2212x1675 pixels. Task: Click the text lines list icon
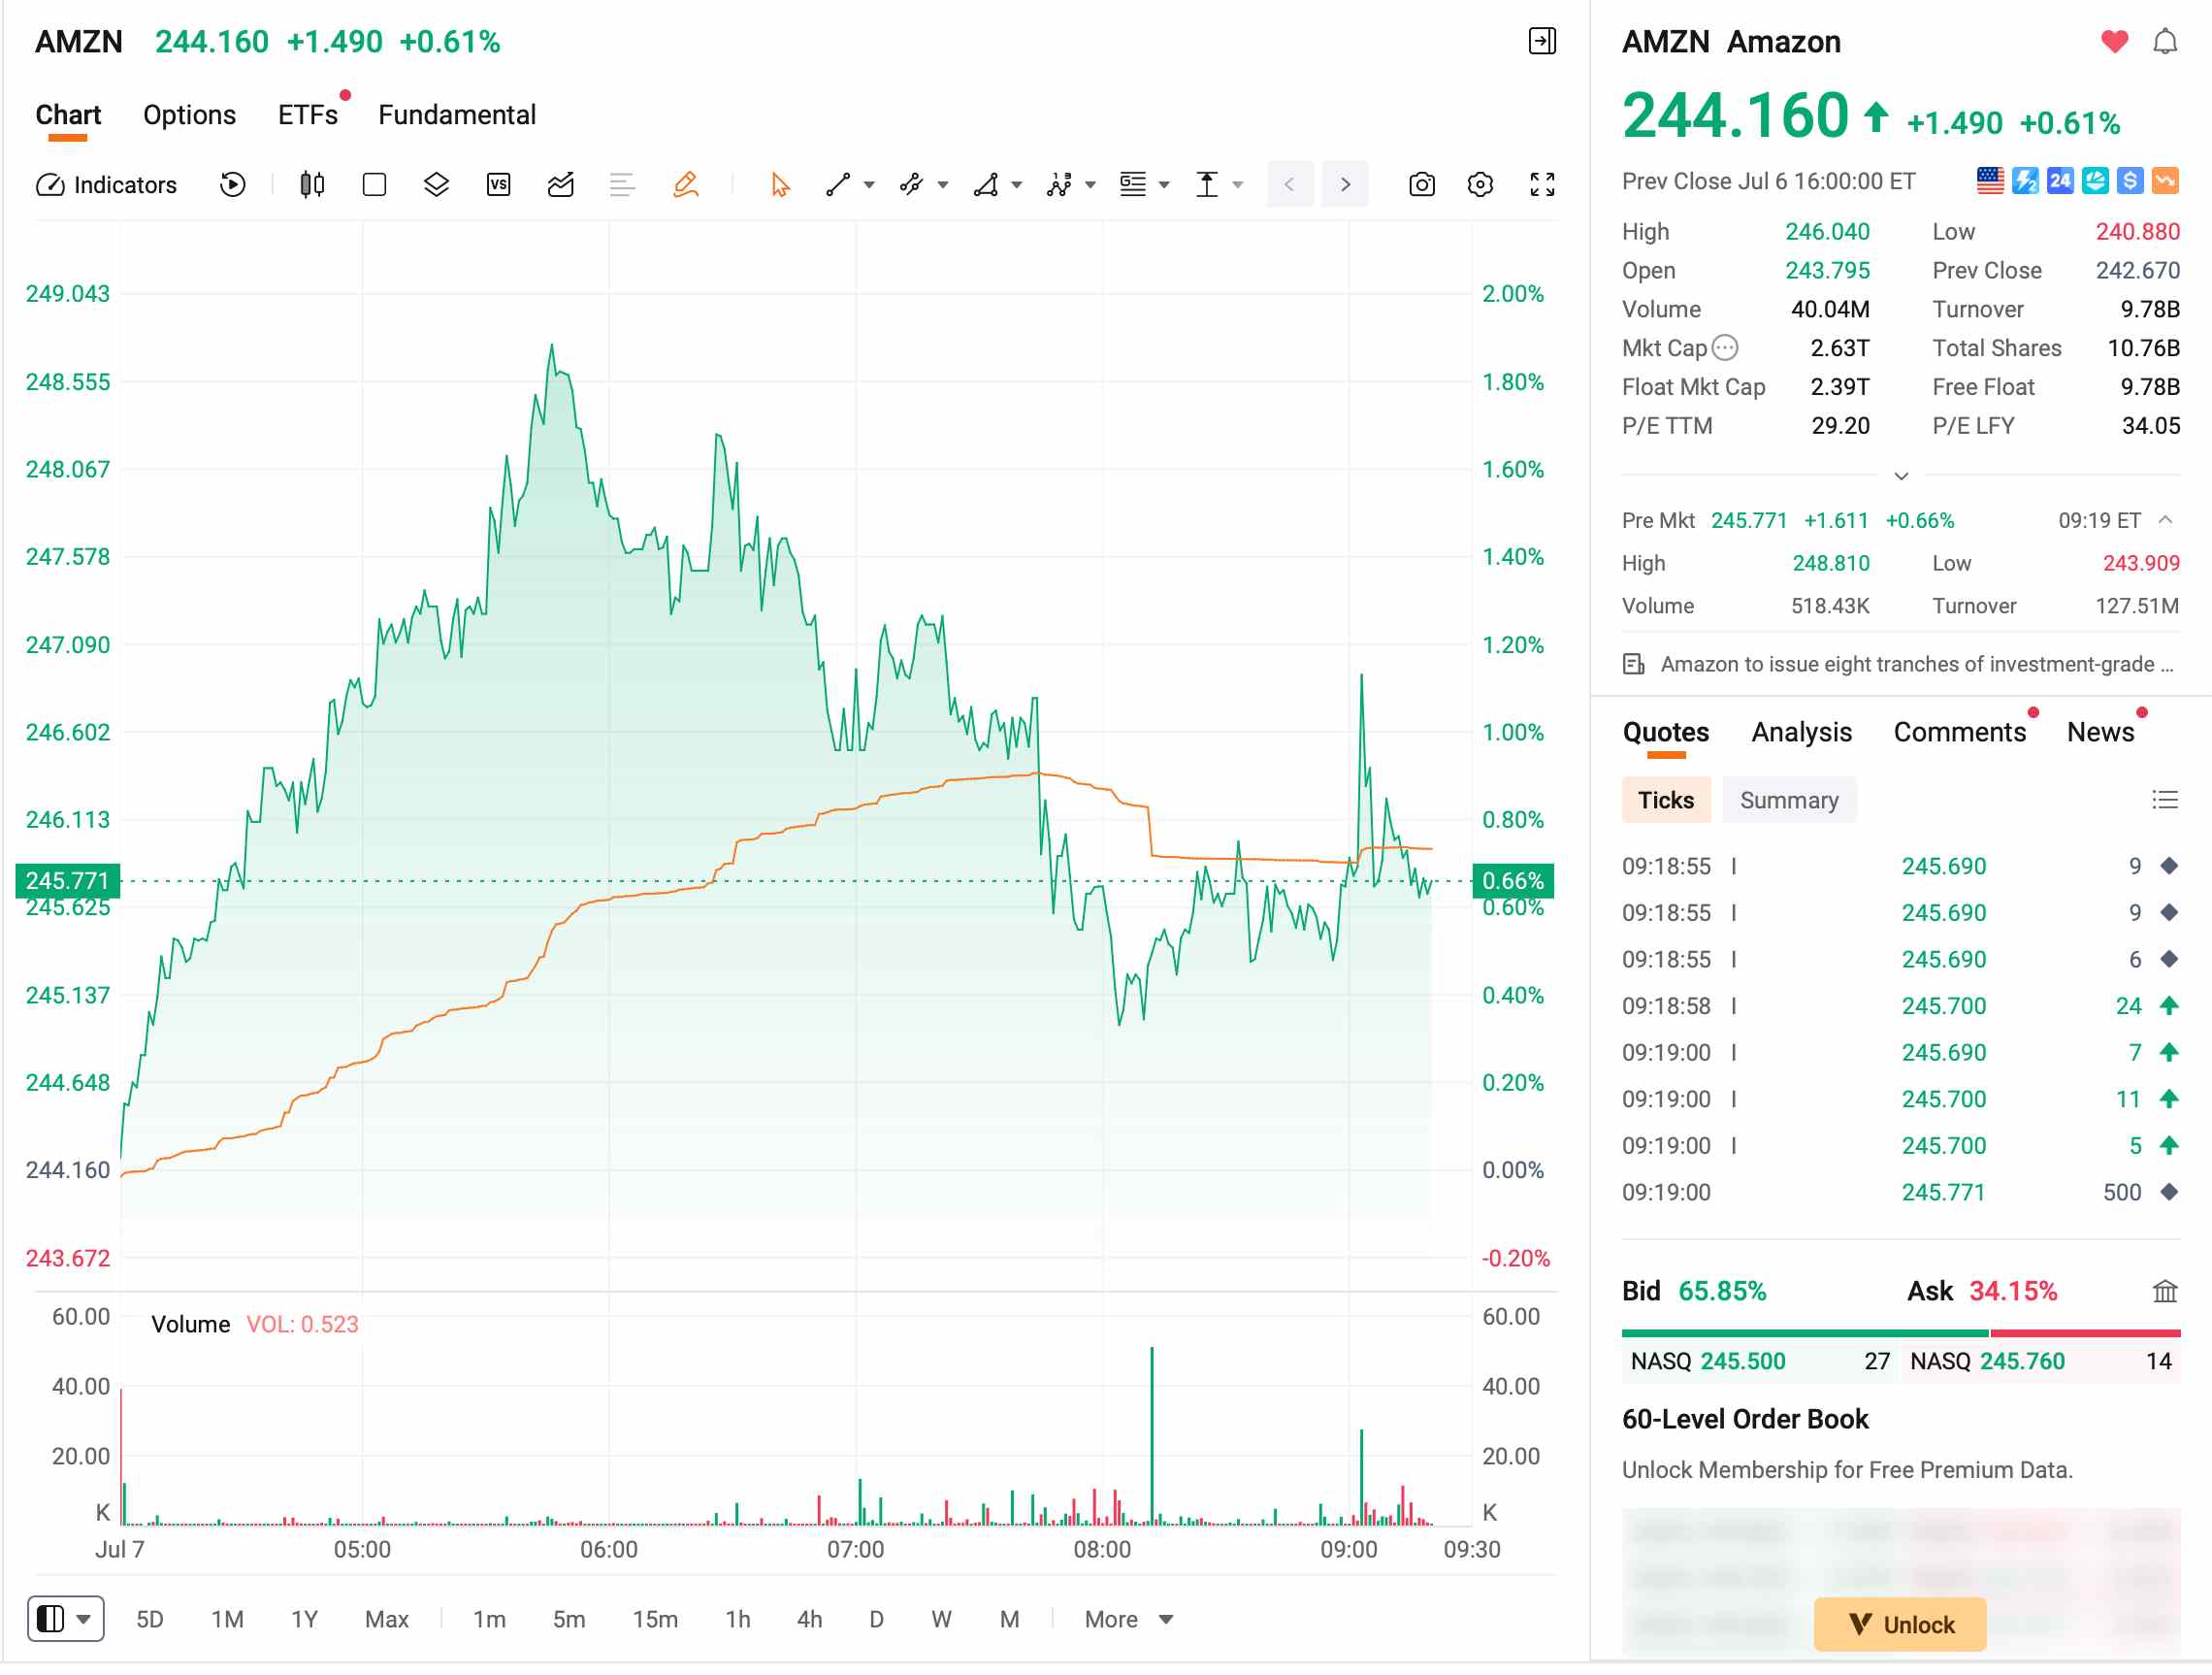(x=622, y=184)
